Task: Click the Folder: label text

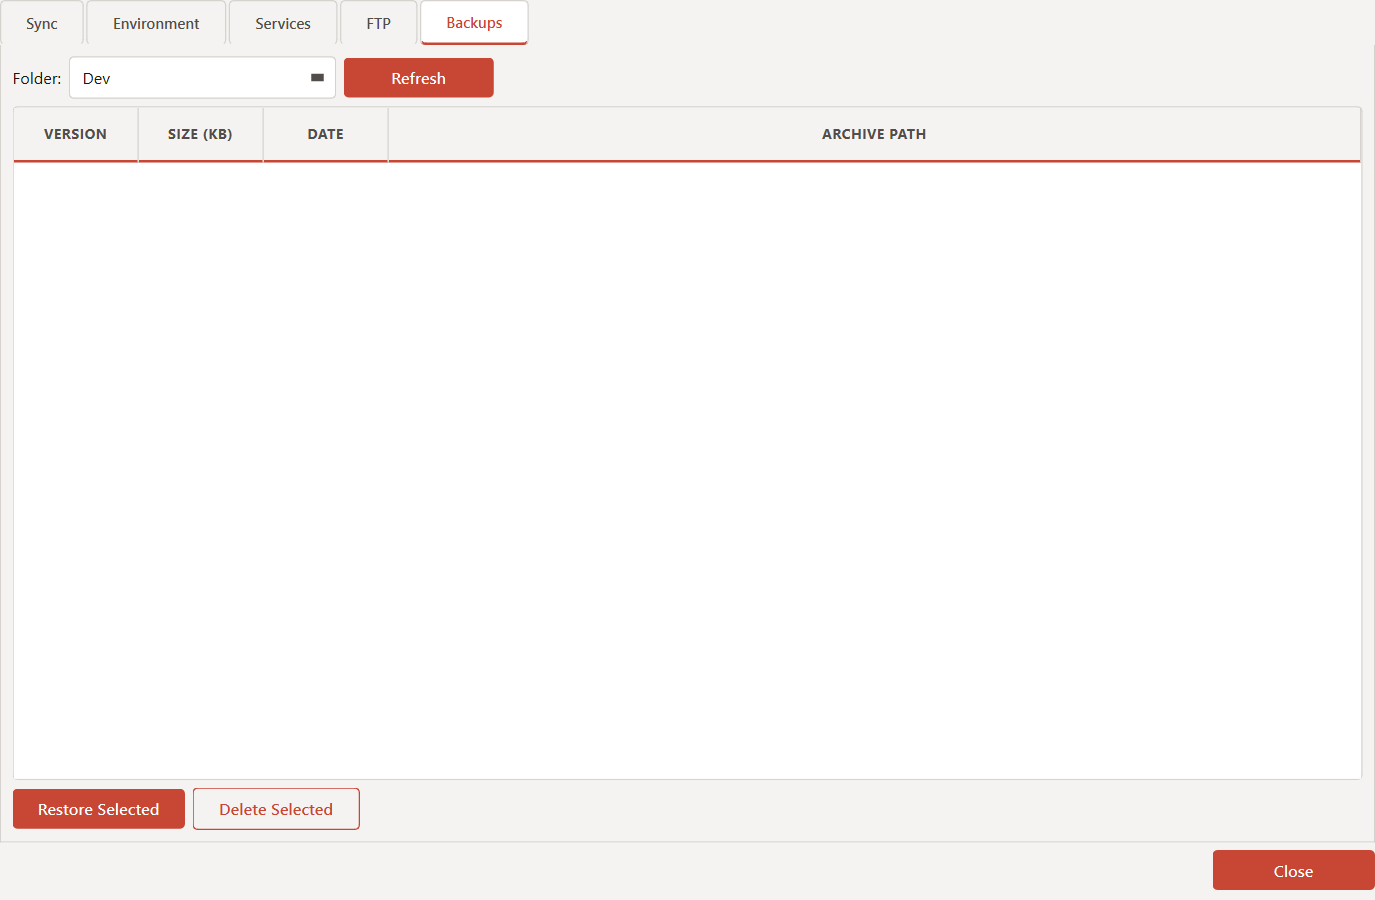Action: pyautogui.click(x=37, y=78)
